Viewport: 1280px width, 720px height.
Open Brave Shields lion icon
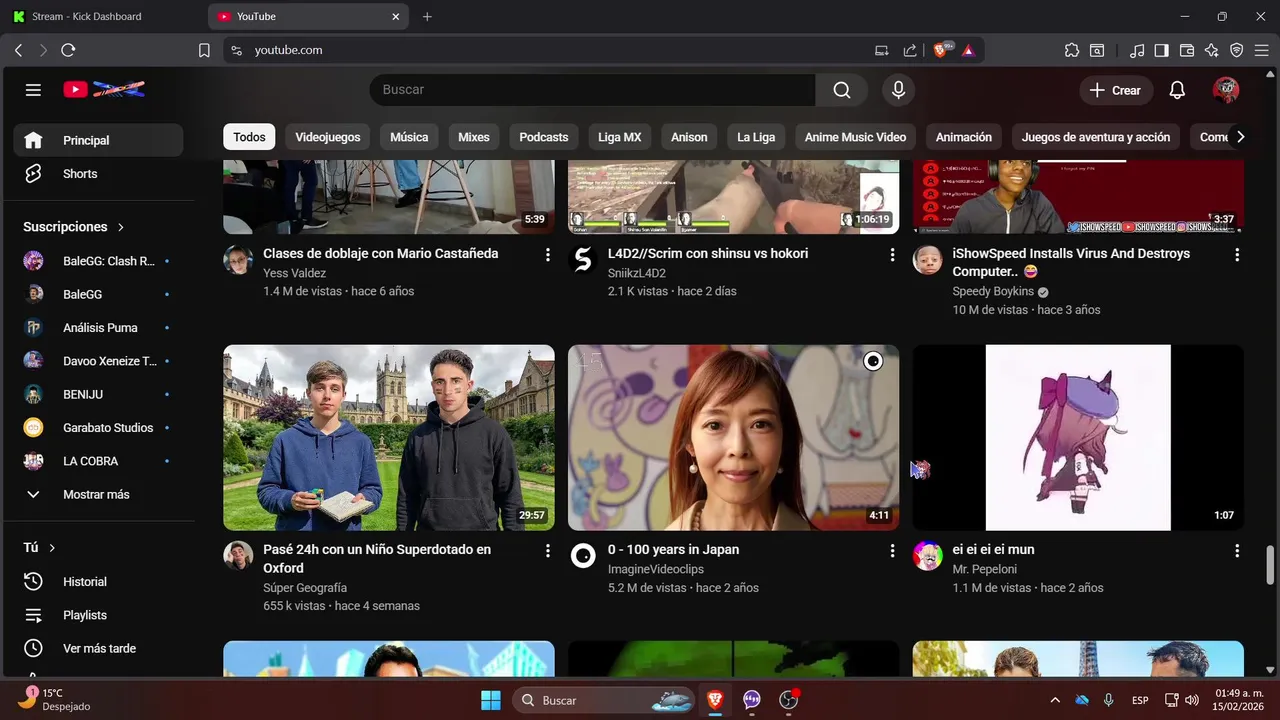[x=941, y=50]
